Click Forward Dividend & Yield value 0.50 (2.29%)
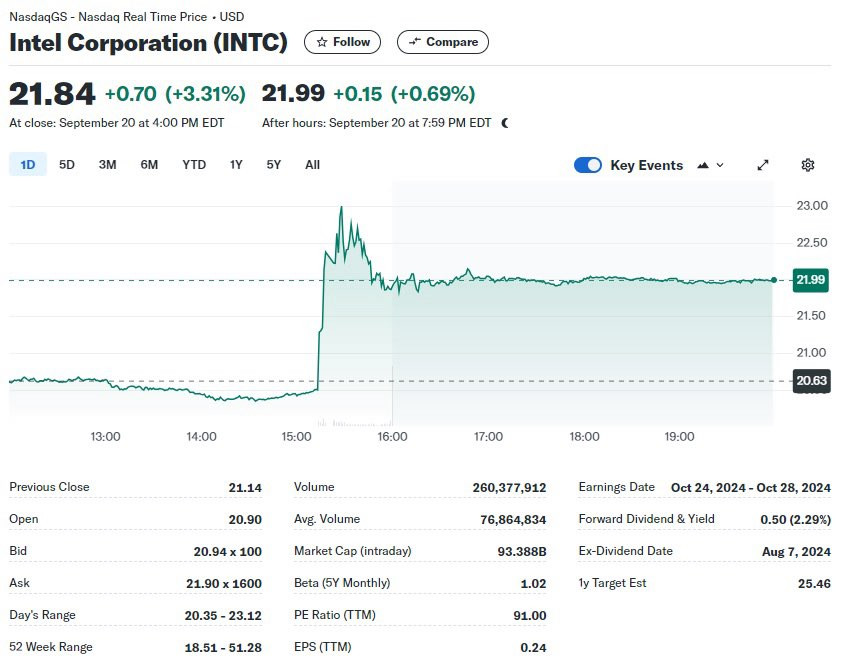Viewport: 851px width, 667px height. 795,519
